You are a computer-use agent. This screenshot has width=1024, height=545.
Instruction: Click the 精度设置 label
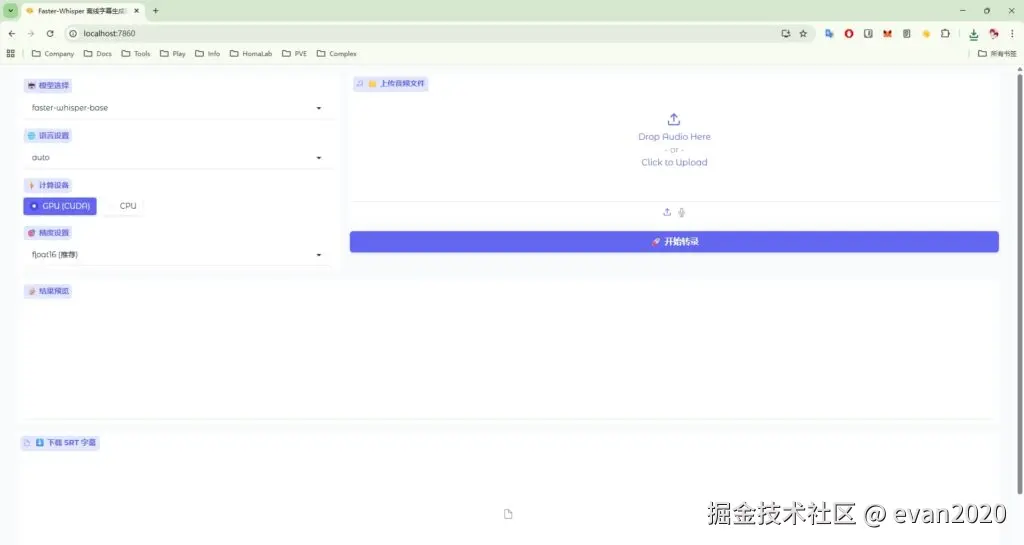(48, 232)
